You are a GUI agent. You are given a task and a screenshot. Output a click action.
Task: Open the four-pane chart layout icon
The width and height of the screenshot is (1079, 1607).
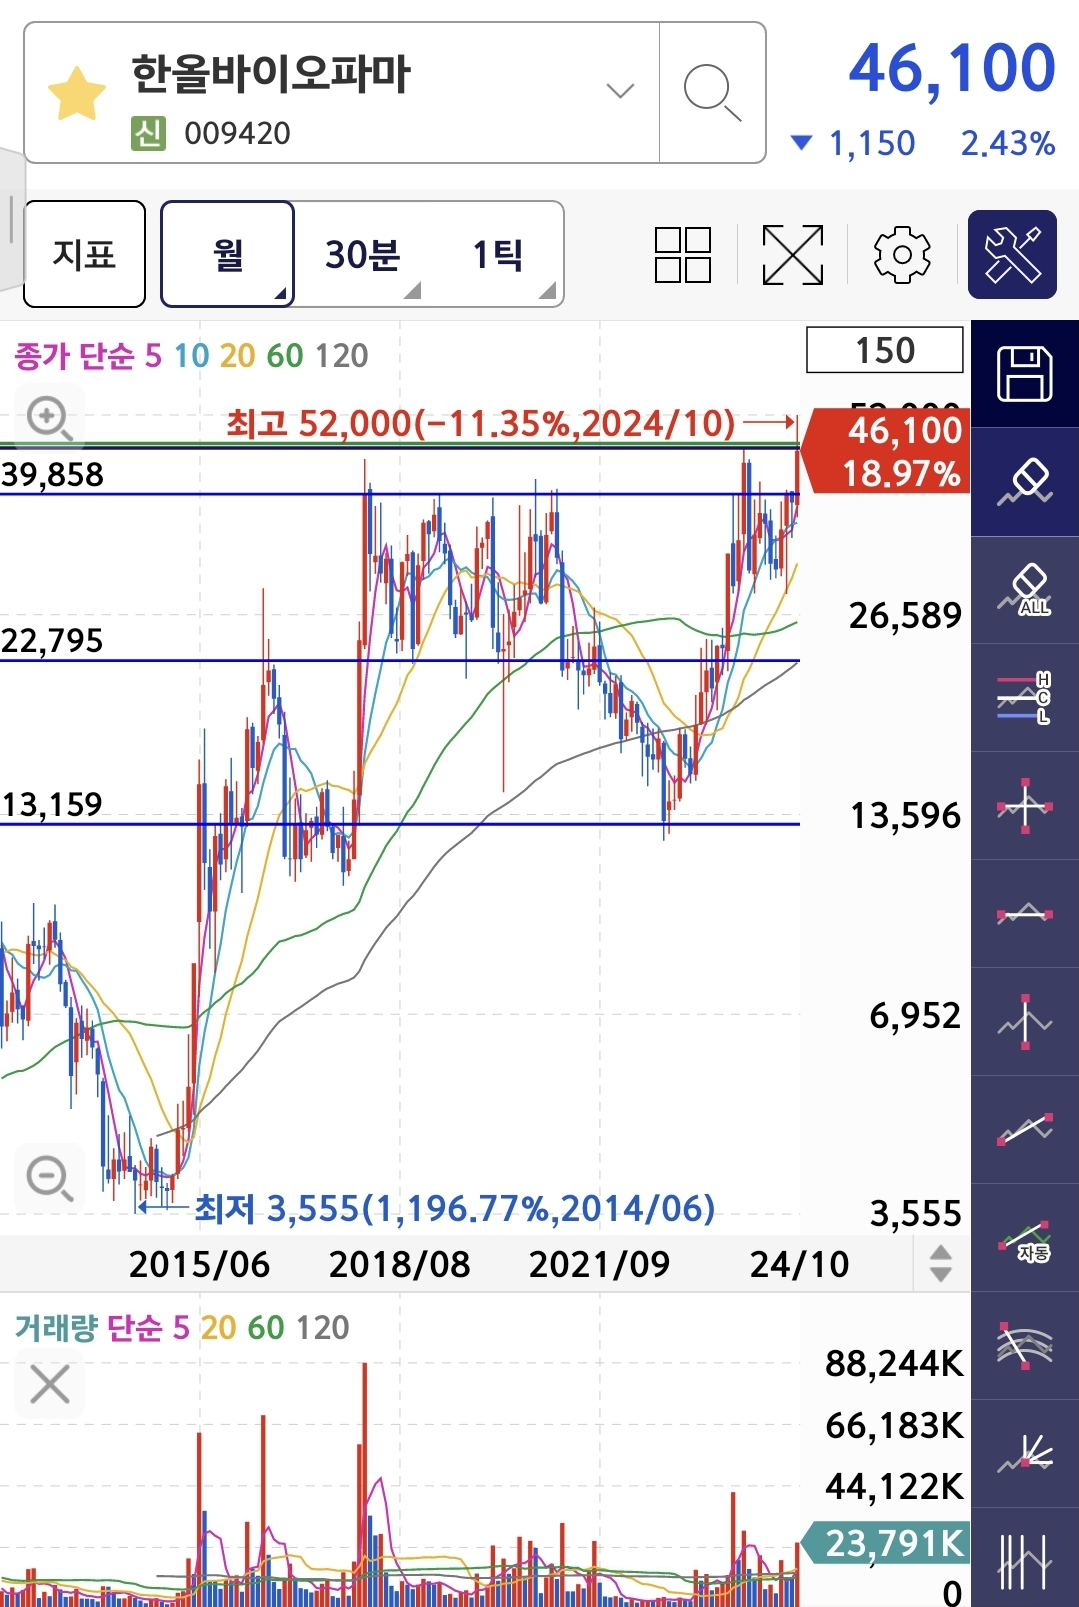[683, 254]
